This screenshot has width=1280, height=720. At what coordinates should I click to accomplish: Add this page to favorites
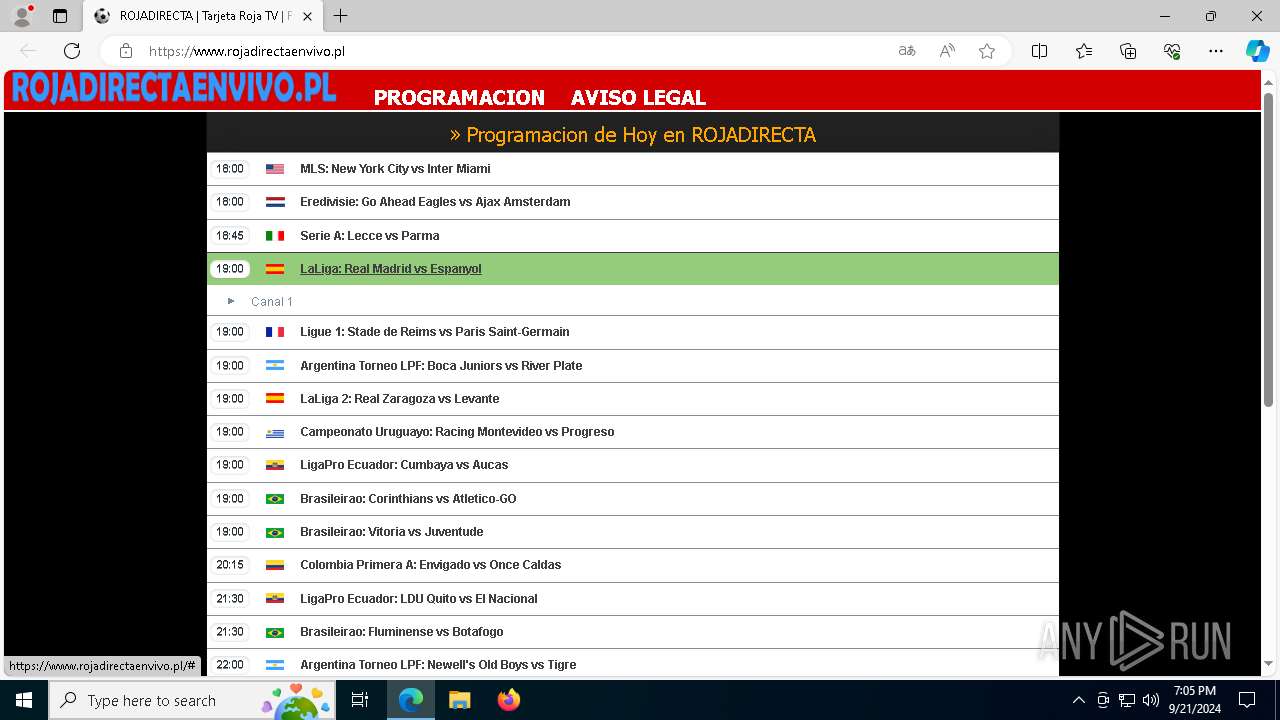(x=987, y=51)
